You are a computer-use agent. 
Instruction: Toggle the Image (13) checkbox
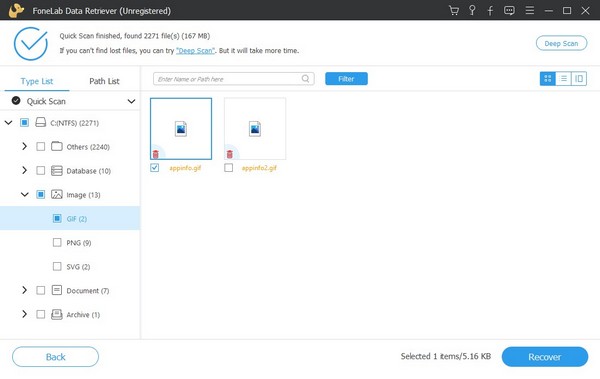tap(41, 194)
